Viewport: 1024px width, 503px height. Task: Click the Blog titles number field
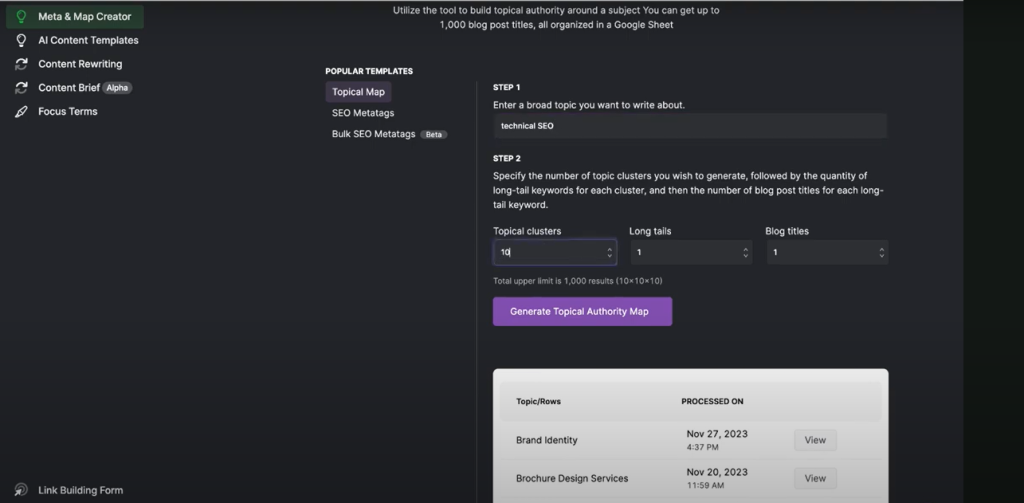tap(827, 252)
